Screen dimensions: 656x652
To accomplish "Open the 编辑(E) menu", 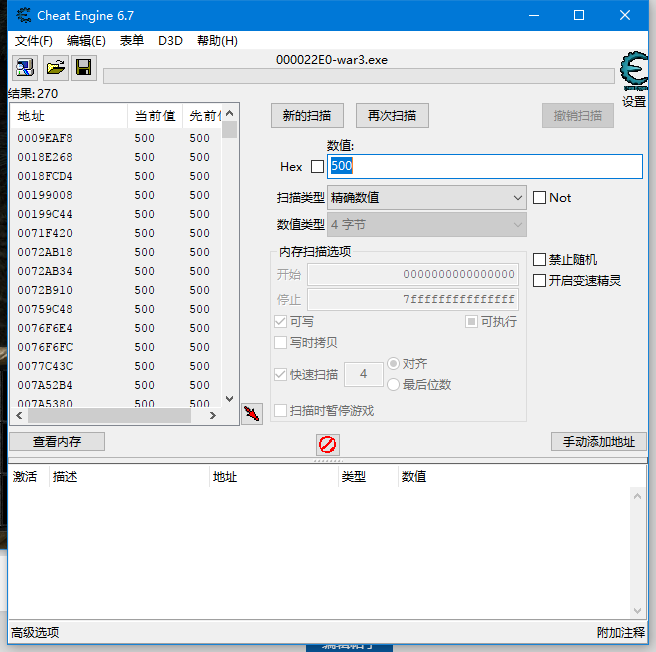I will pos(86,41).
